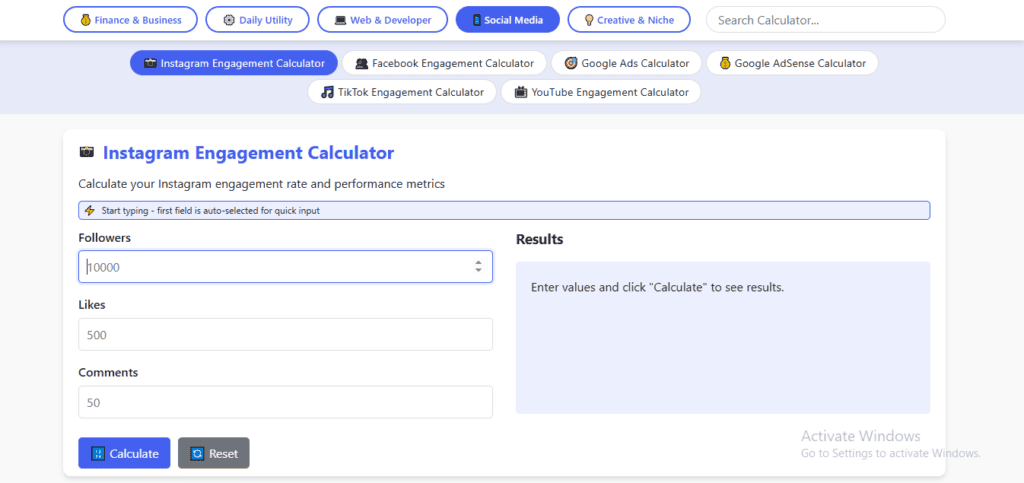Open TikTok Engagement Calculator

402,92
